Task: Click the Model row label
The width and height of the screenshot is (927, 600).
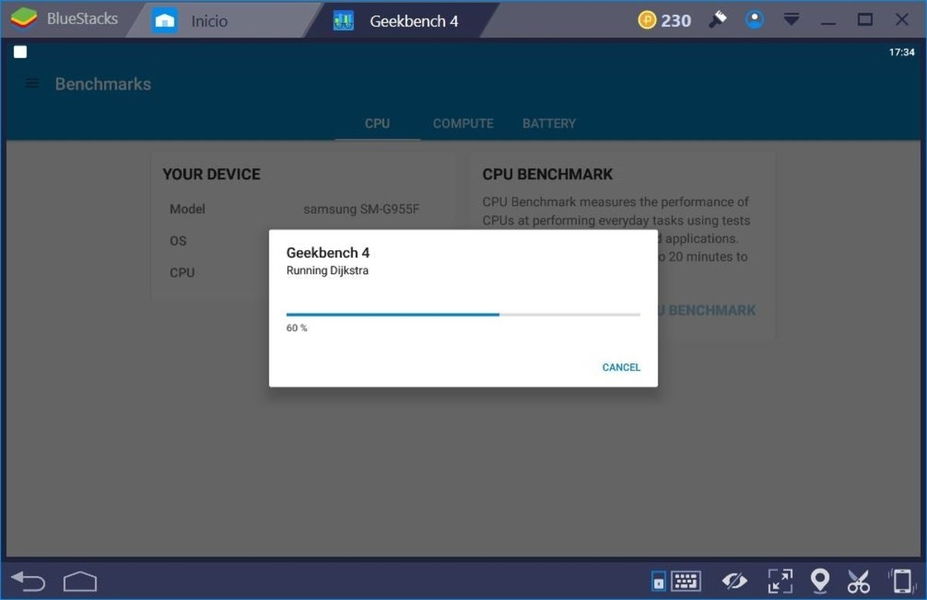Action: click(x=187, y=209)
